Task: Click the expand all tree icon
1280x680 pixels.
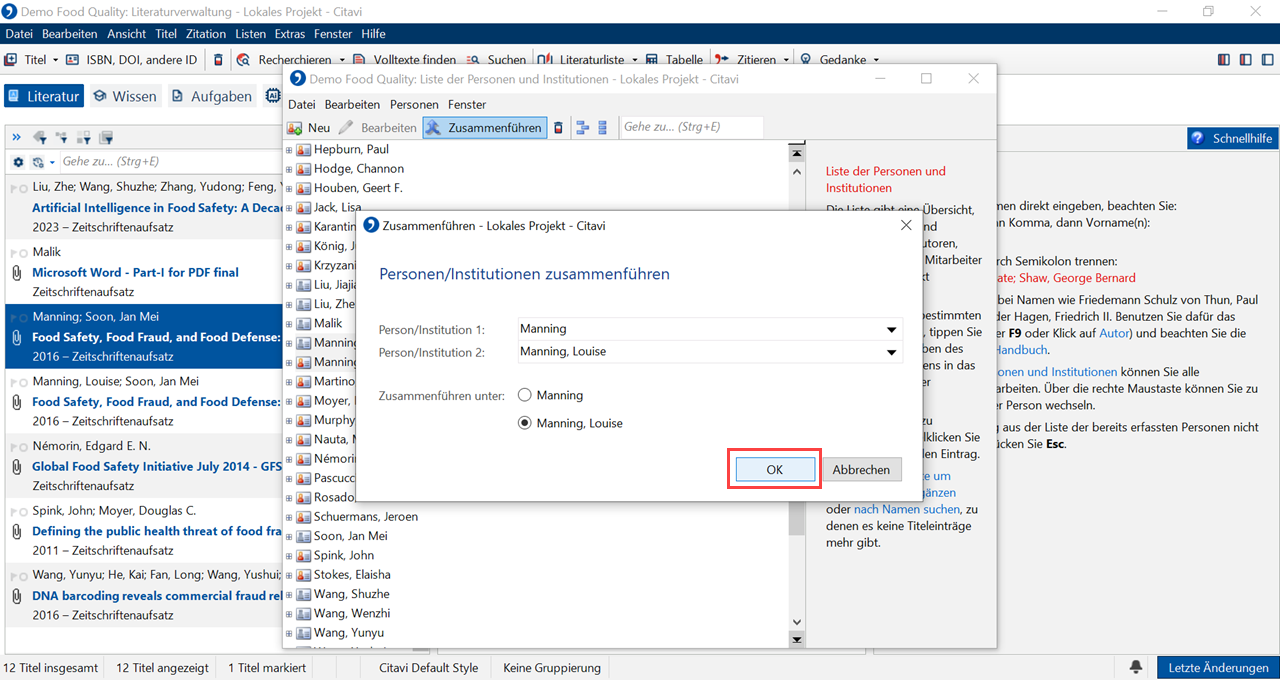Action: point(583,128)
